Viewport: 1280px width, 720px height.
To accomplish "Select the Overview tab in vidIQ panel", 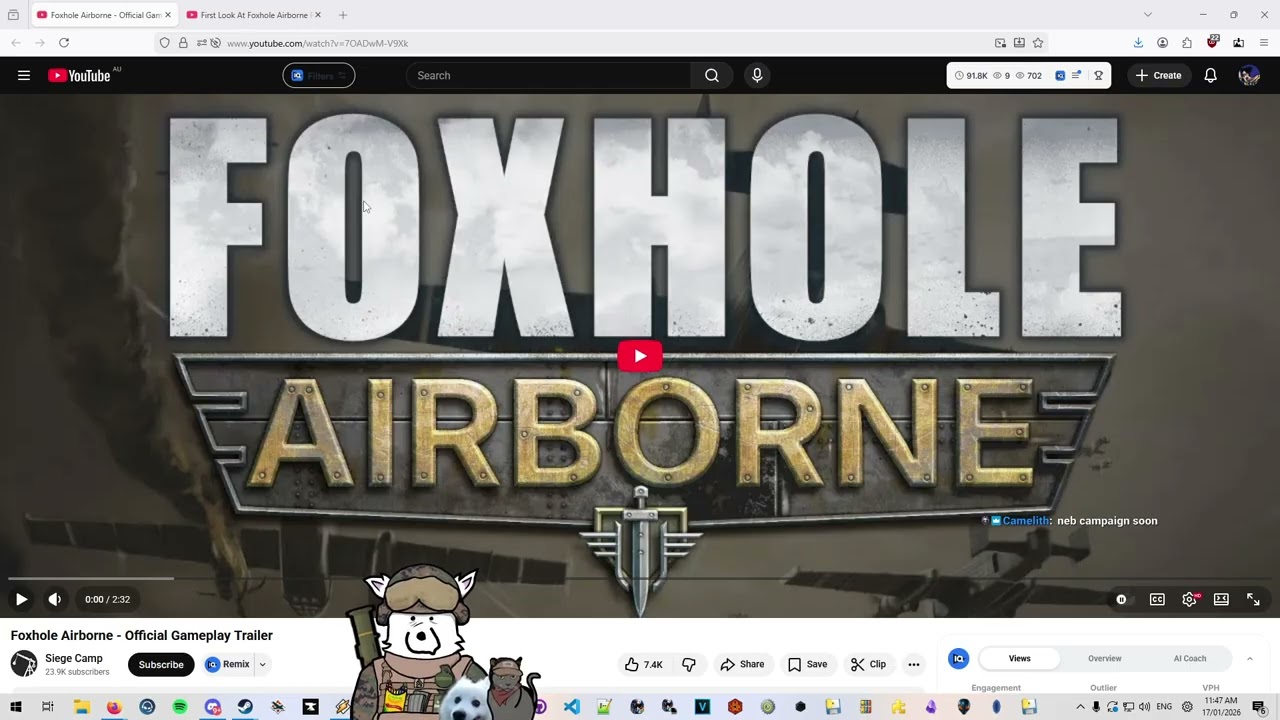I will [x=1105, y=658].
